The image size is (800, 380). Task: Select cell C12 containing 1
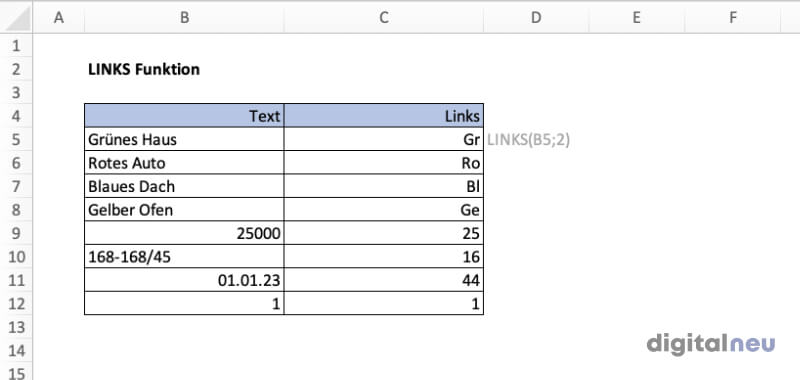tap(384, 303)
